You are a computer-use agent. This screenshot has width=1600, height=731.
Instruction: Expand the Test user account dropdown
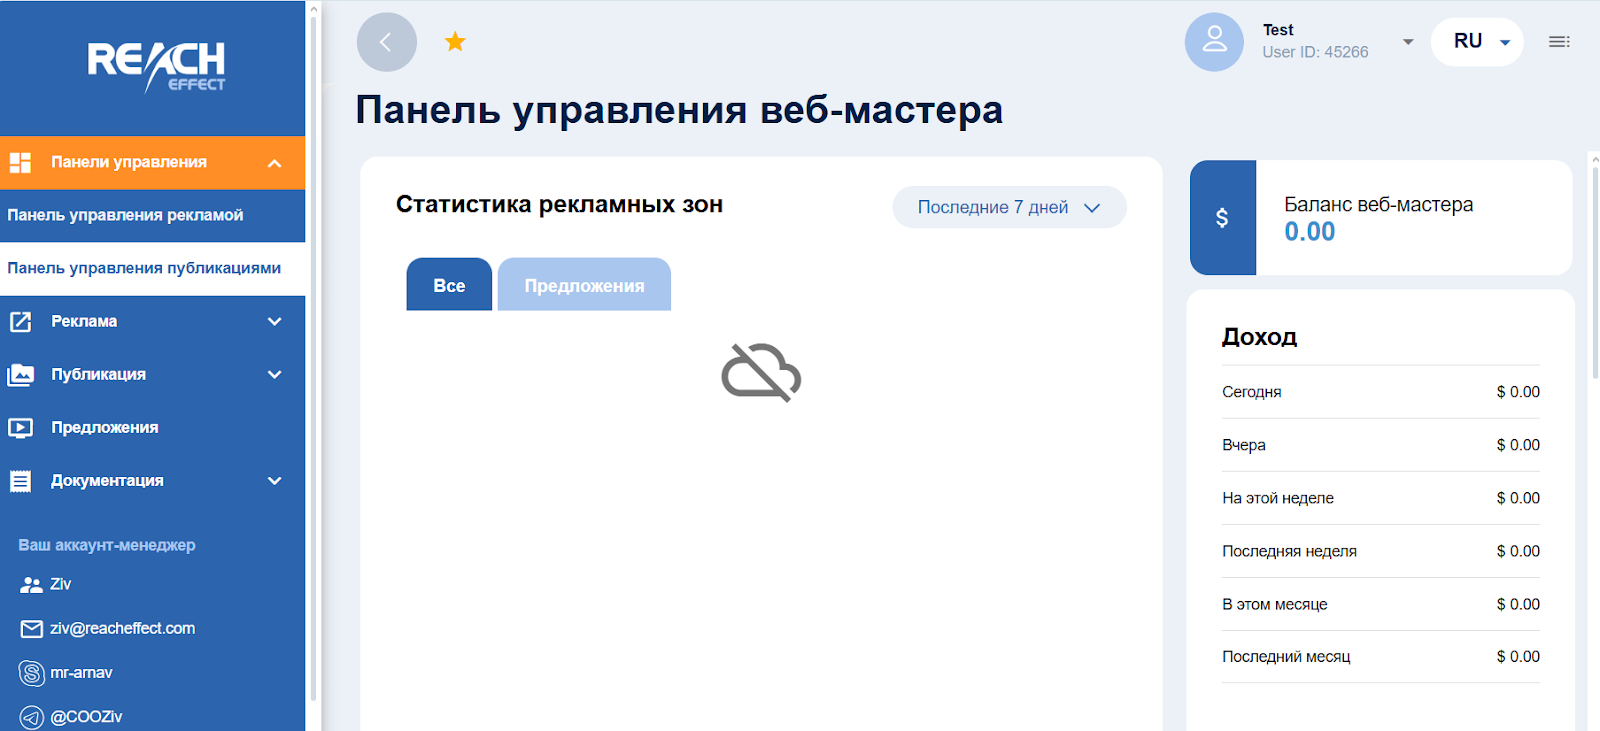1408,42
